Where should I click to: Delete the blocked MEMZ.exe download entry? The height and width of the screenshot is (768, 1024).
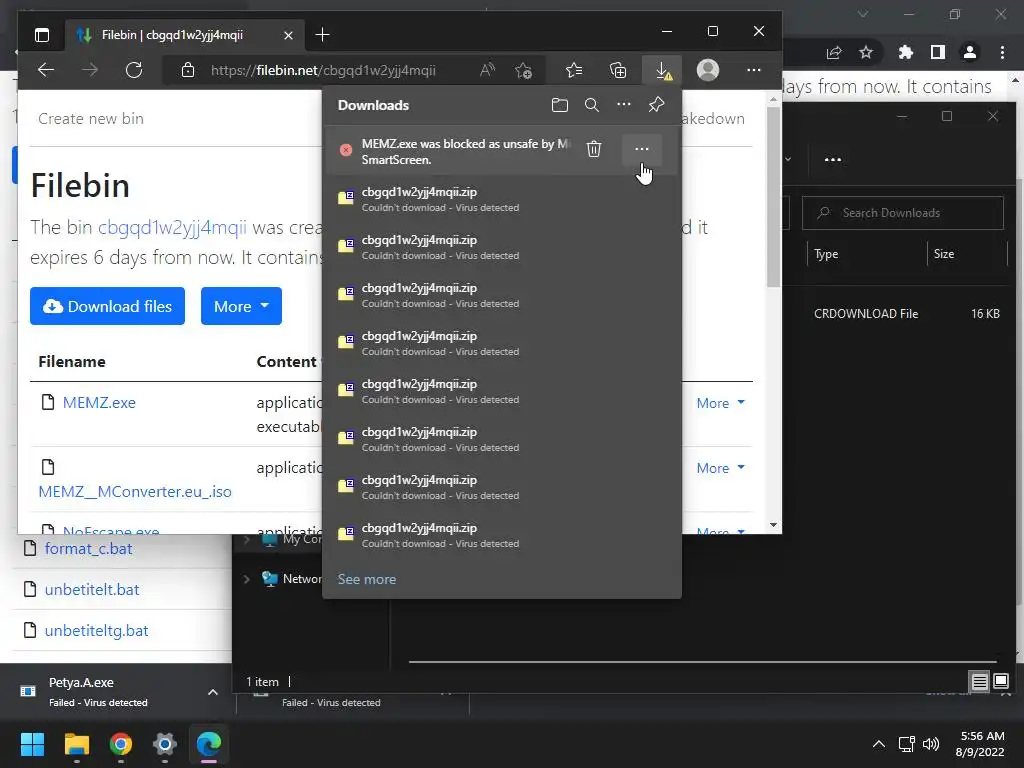click(x=594, y=149)
